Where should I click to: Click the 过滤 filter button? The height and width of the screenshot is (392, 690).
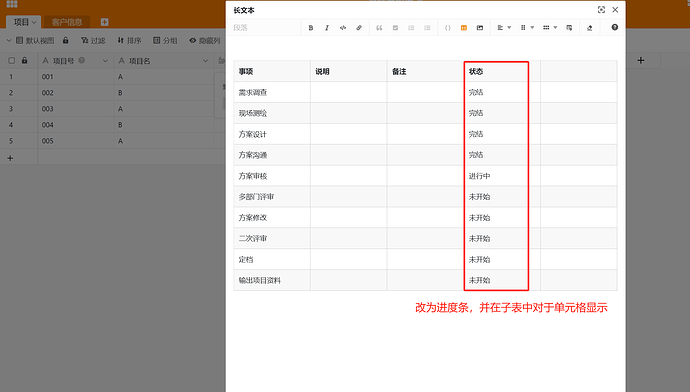93,40
